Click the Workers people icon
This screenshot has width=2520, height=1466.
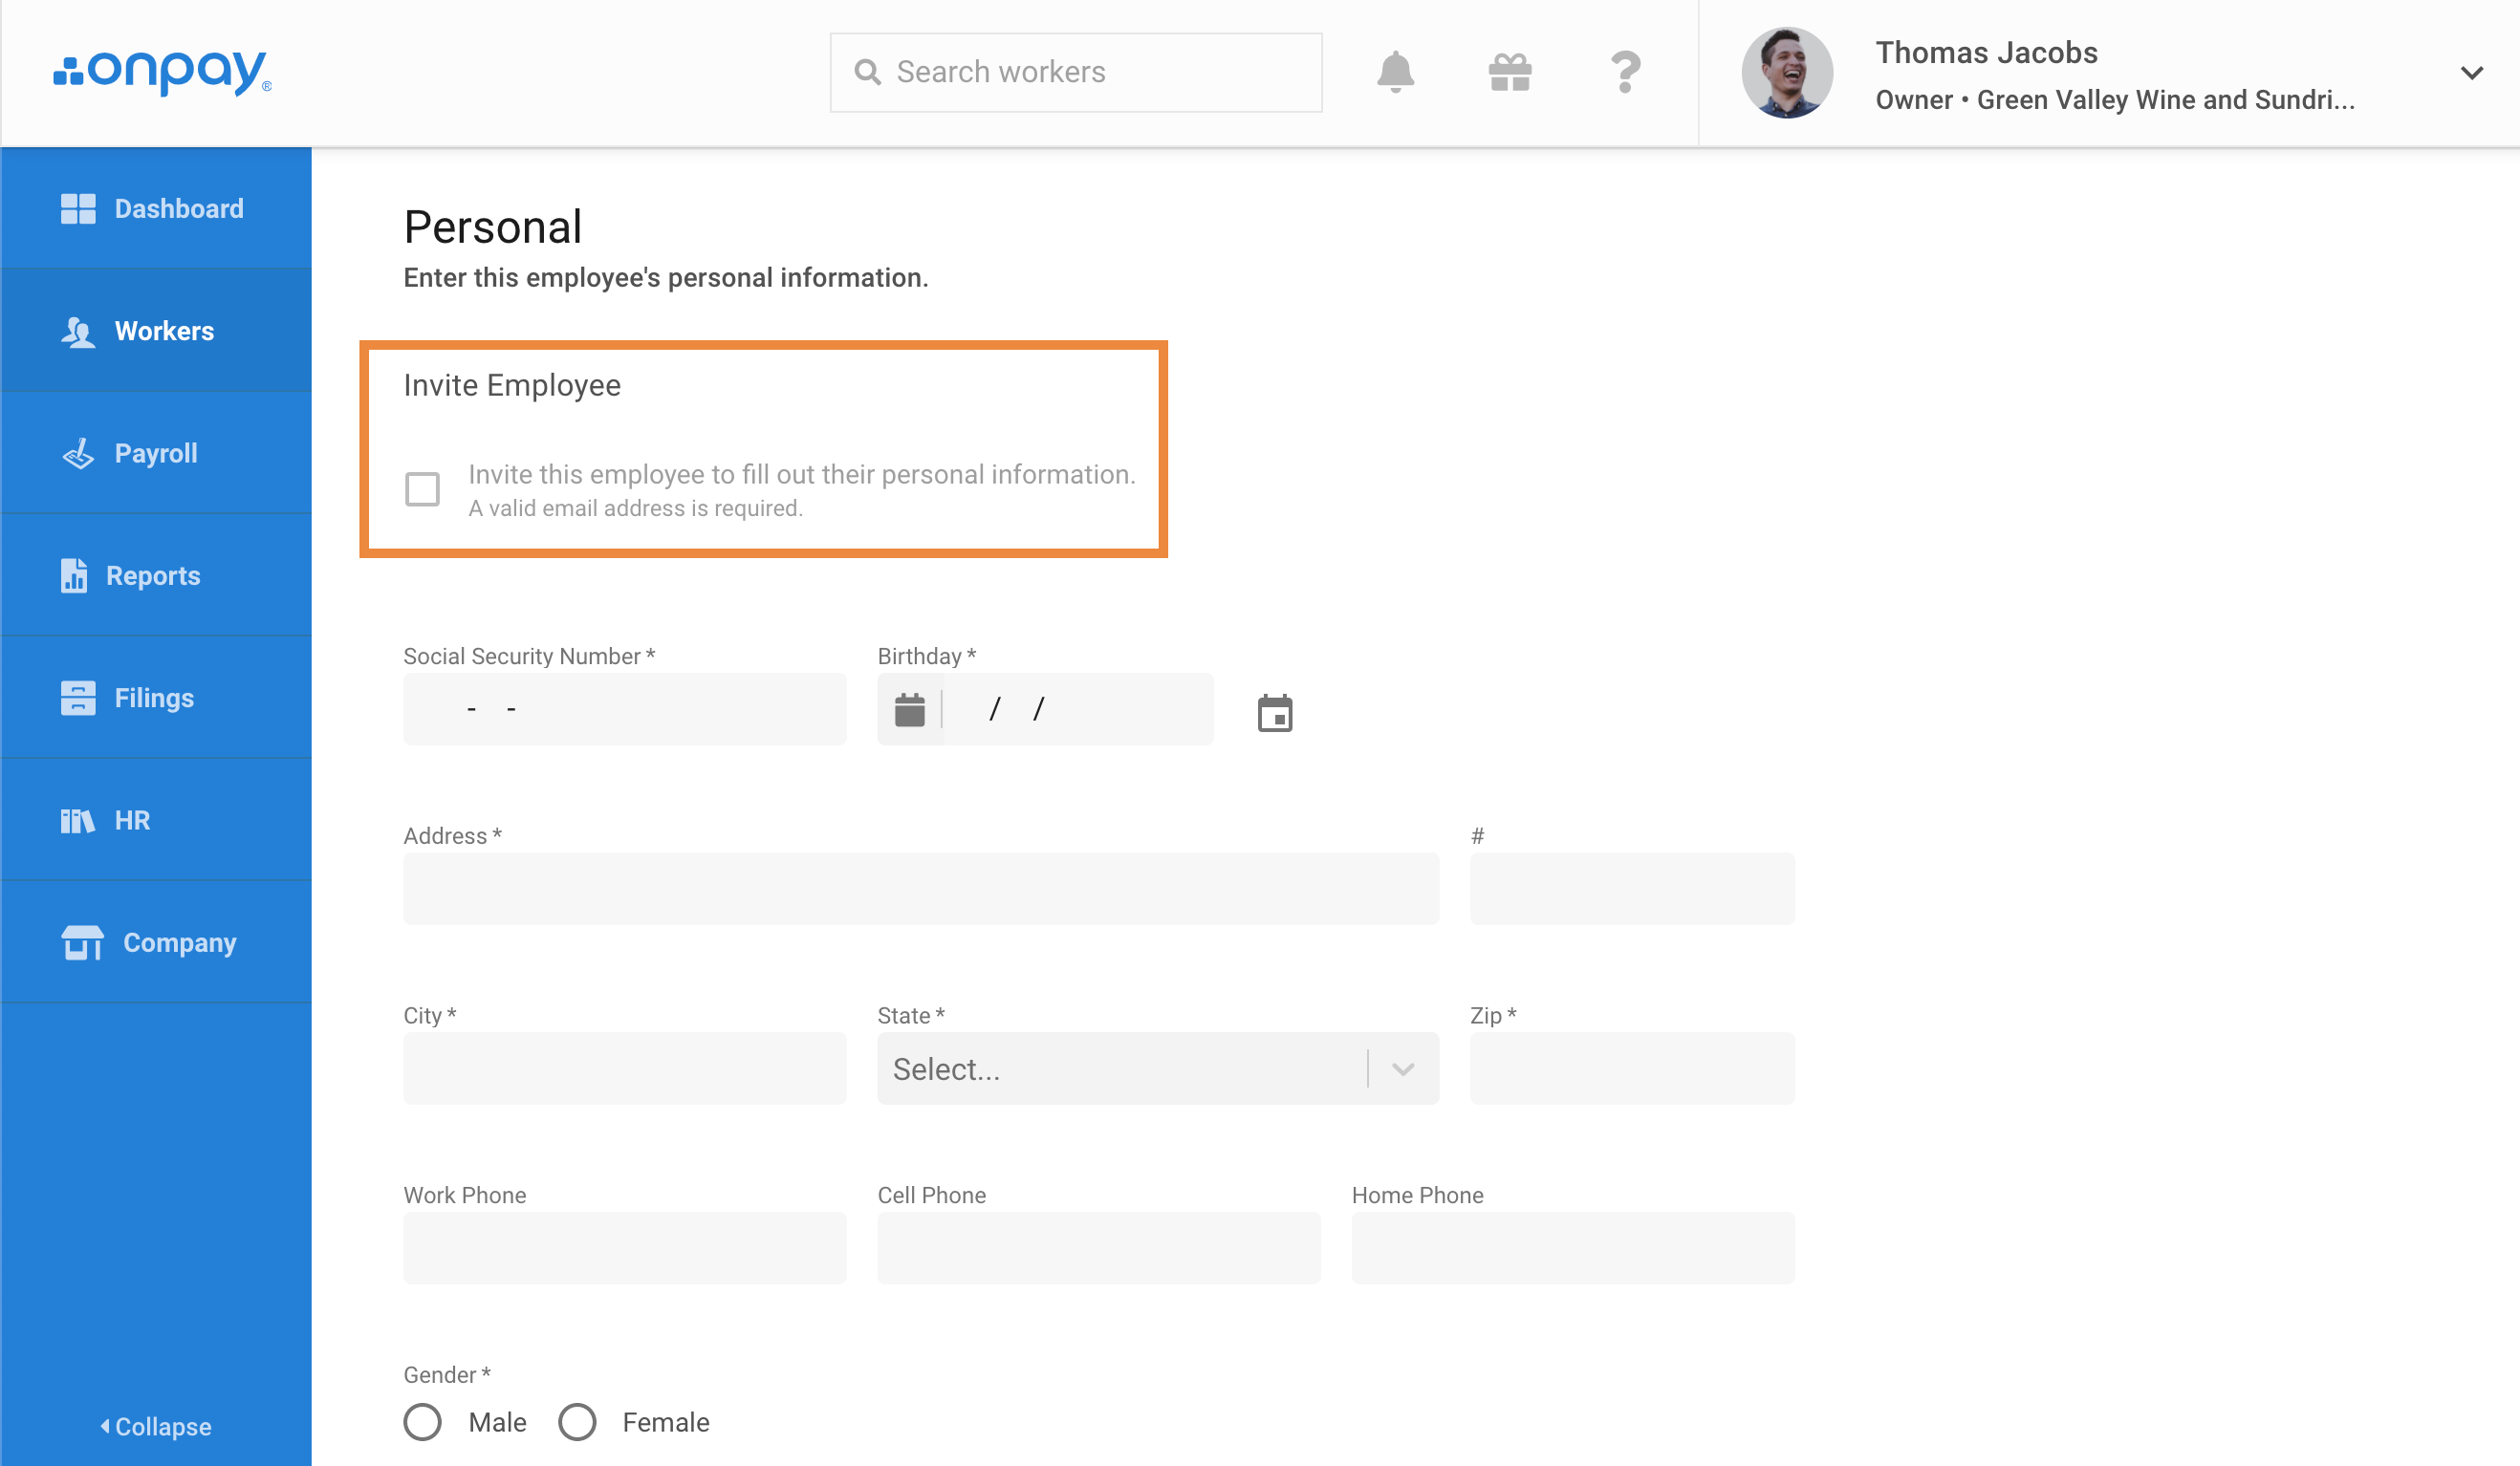[x=78, y=331]
